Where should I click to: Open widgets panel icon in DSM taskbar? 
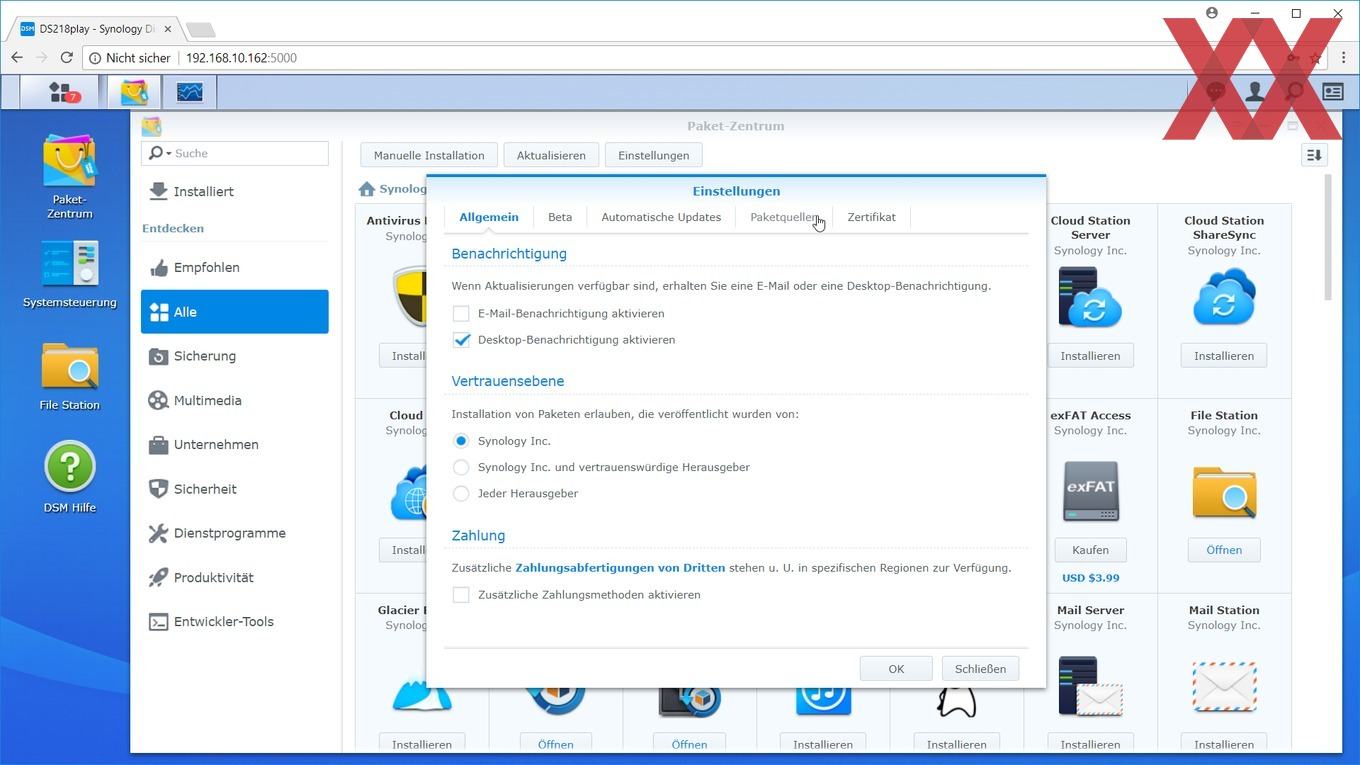1332,92
